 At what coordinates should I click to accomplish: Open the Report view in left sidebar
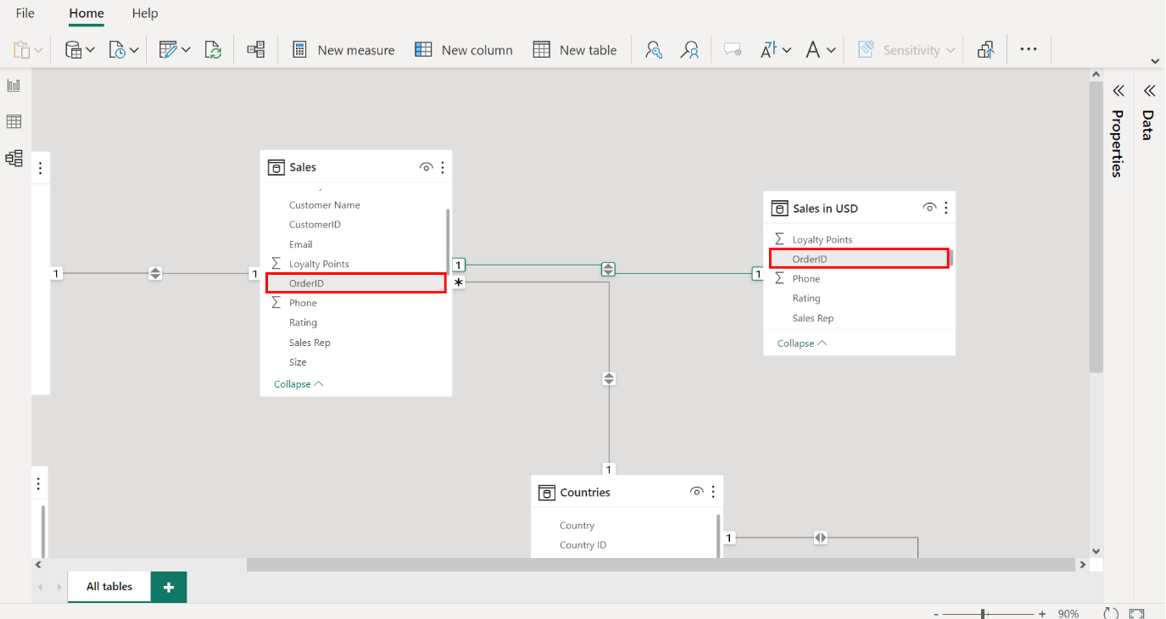click(x=14, y=86)
